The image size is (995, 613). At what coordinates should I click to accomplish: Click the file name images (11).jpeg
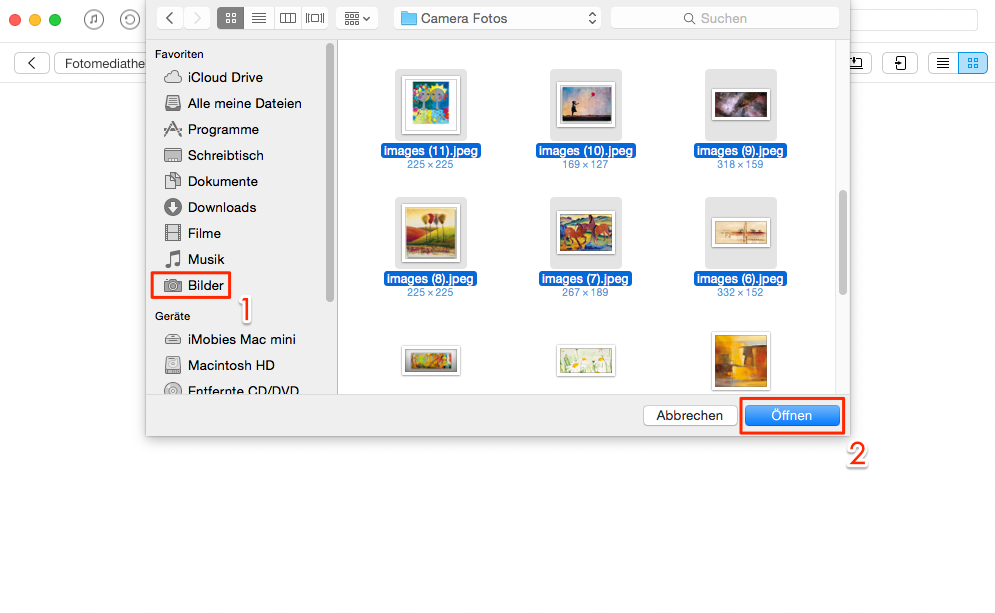coord(431,151)
